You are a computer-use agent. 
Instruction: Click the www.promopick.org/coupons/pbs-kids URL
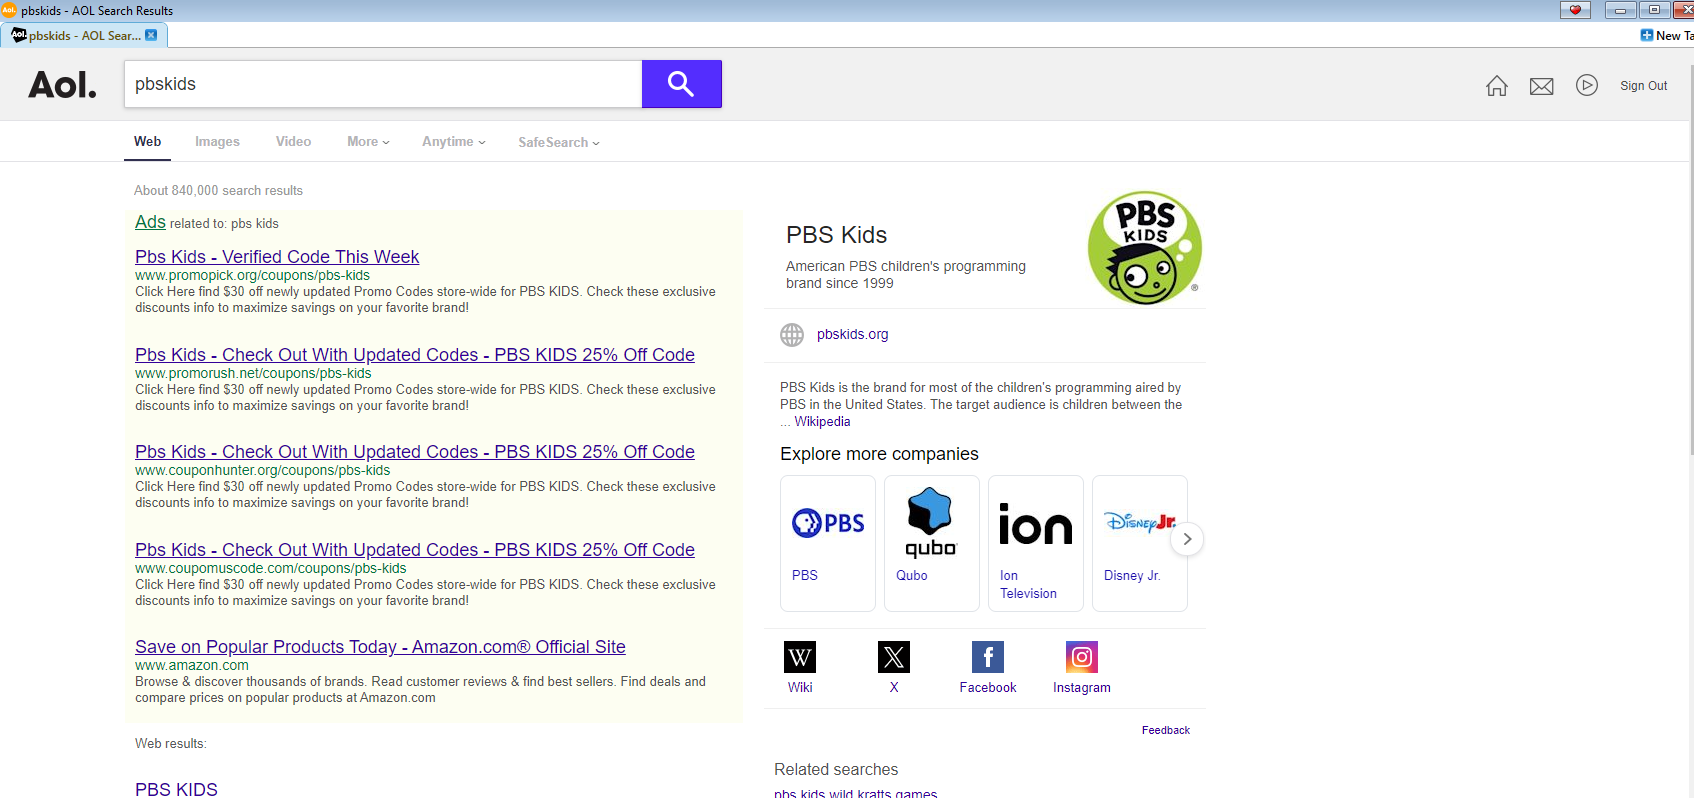[252, 276]
